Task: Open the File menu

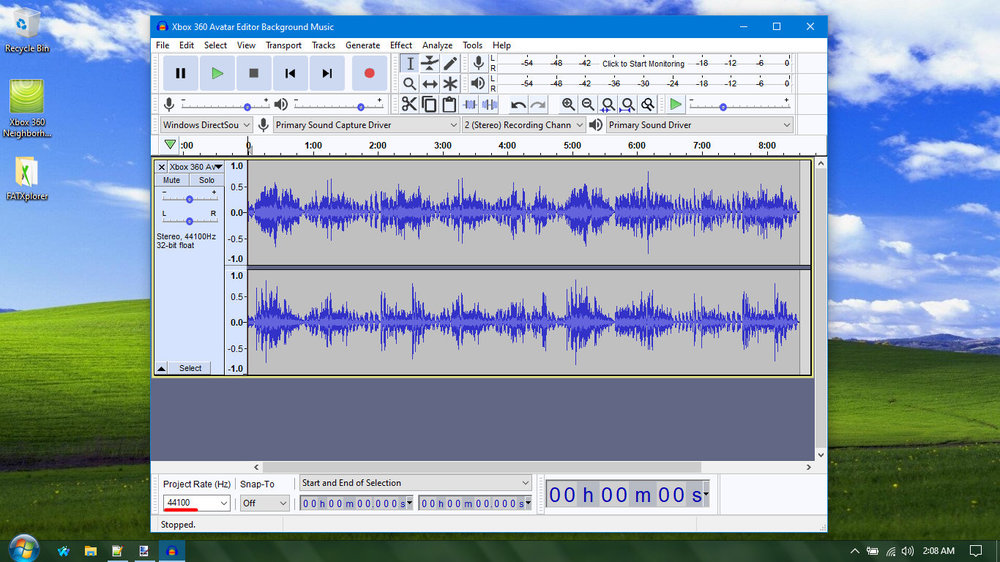Action: 163,45
